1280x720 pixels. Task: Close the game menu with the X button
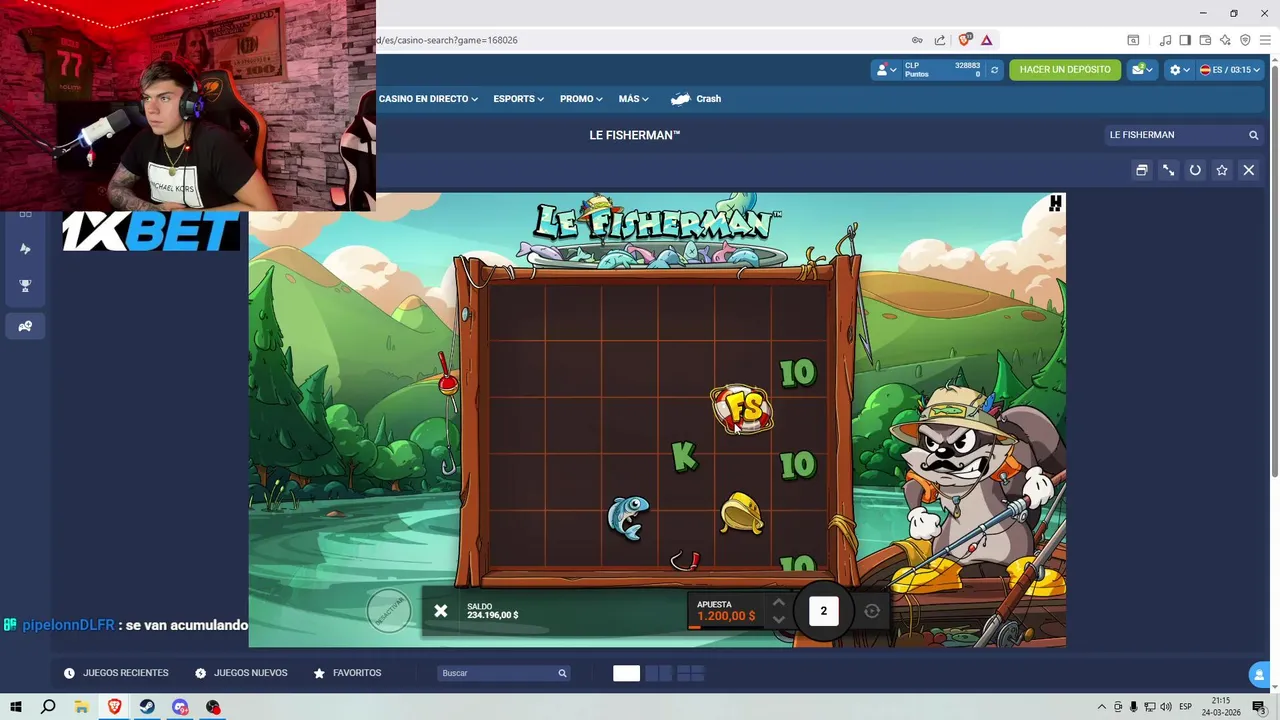pos(441,610)
